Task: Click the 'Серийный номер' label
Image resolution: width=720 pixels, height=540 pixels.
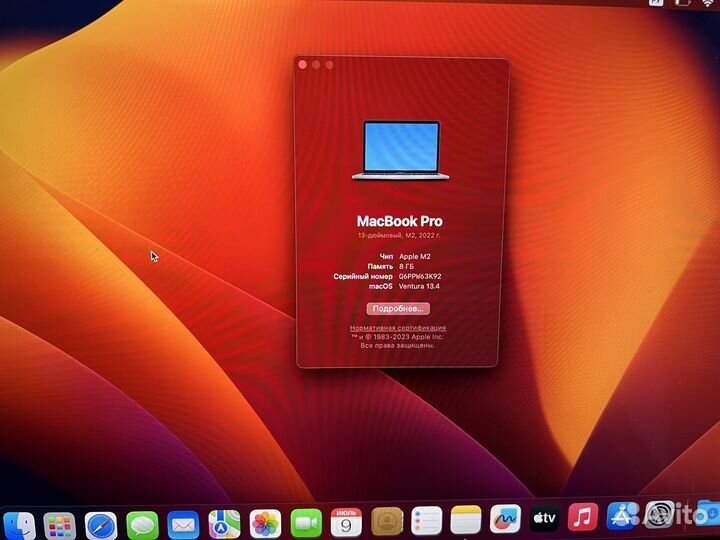Action: click(x=363, y=276)
